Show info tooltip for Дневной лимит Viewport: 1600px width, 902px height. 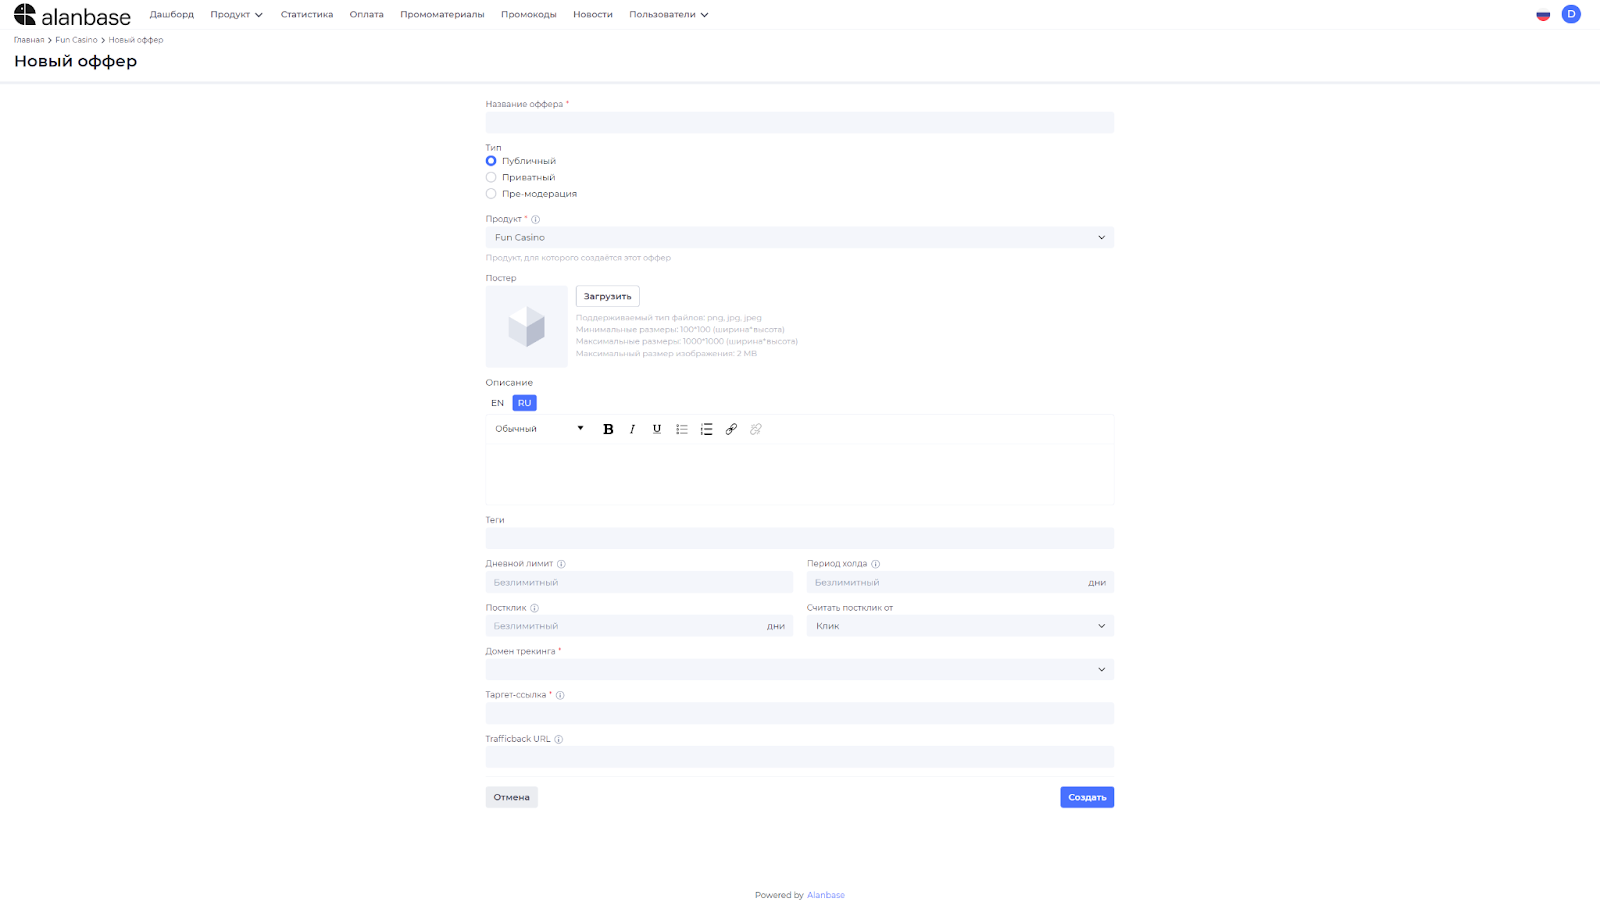point(561,564)
